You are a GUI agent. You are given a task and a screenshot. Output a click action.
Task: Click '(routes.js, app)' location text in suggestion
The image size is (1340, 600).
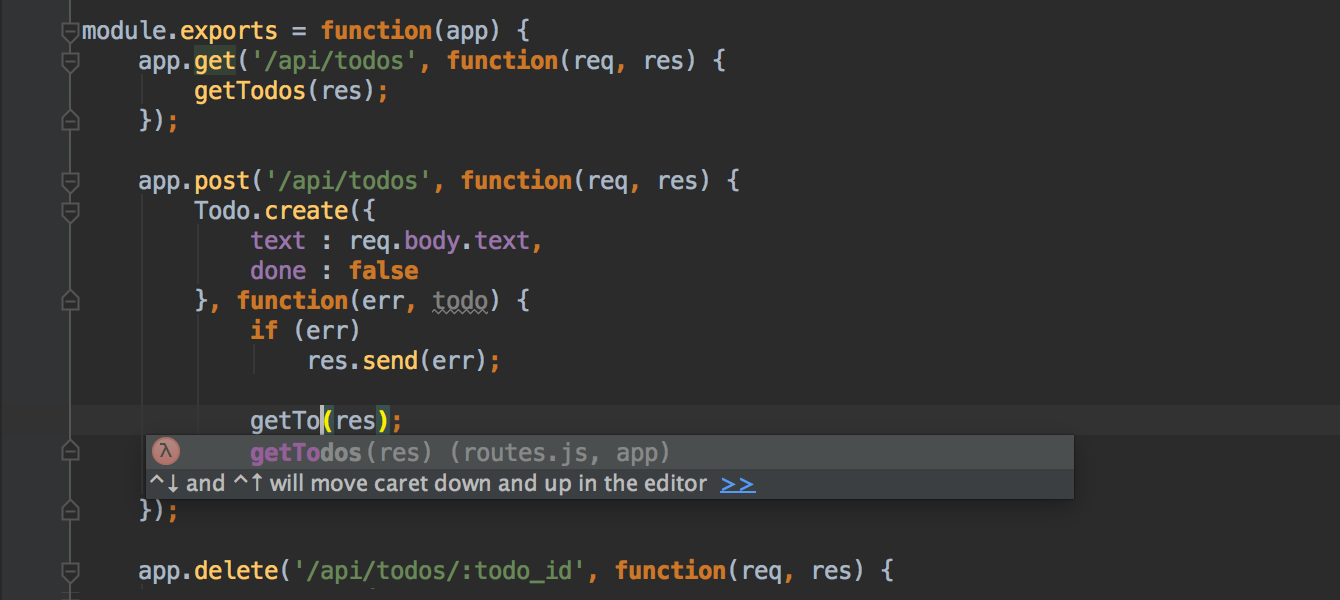(560, 453)
